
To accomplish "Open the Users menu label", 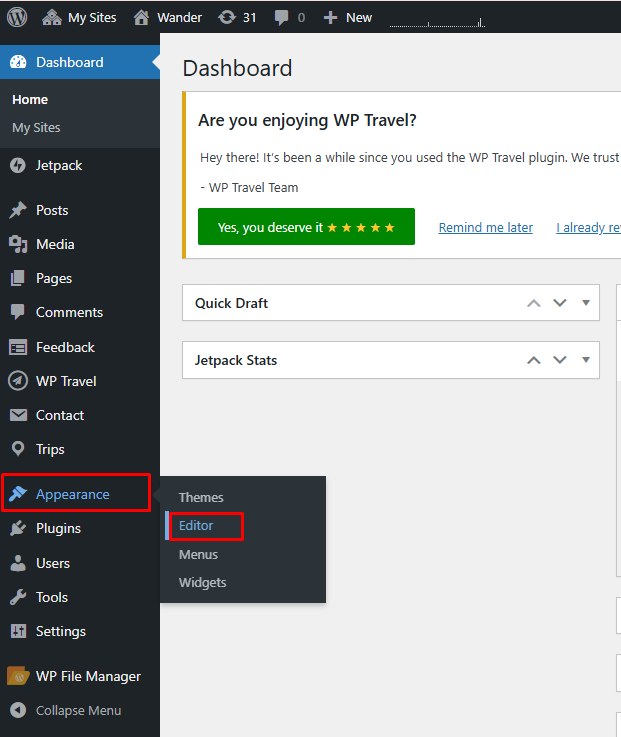I will click(x=53, y=564).
